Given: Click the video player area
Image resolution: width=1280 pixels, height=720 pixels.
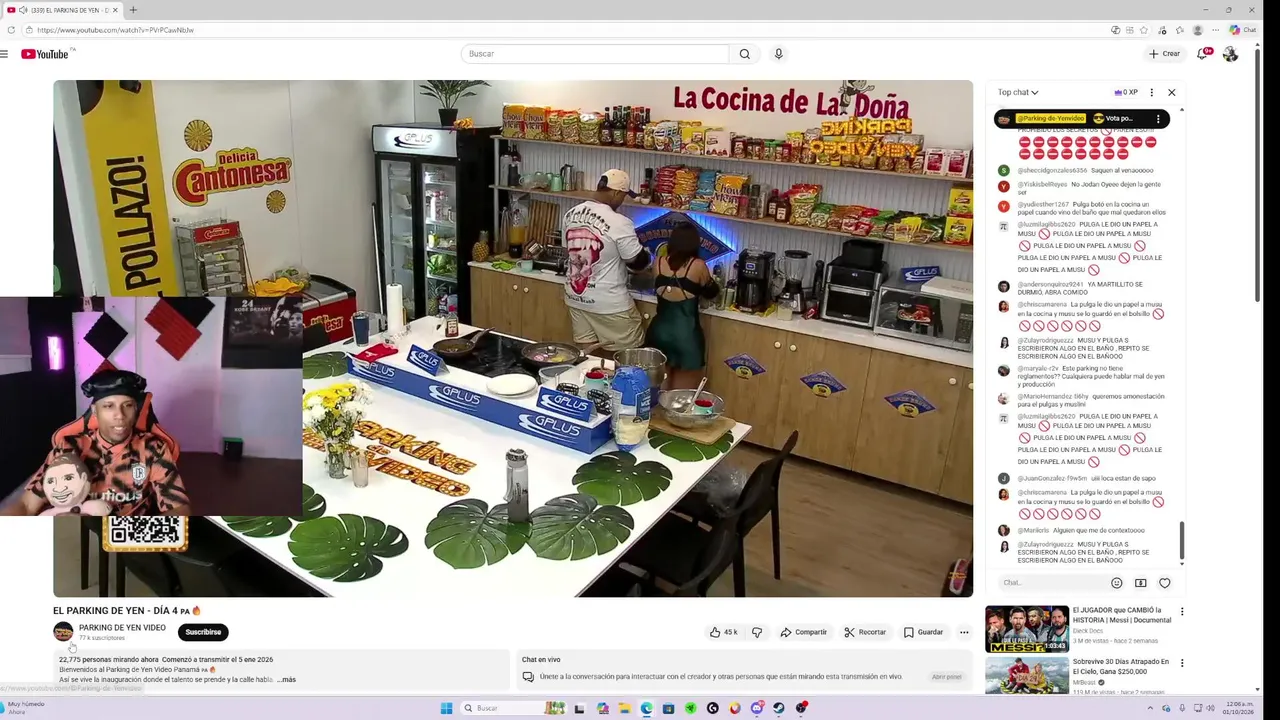Looking at the screenshot, I should 513,338.
